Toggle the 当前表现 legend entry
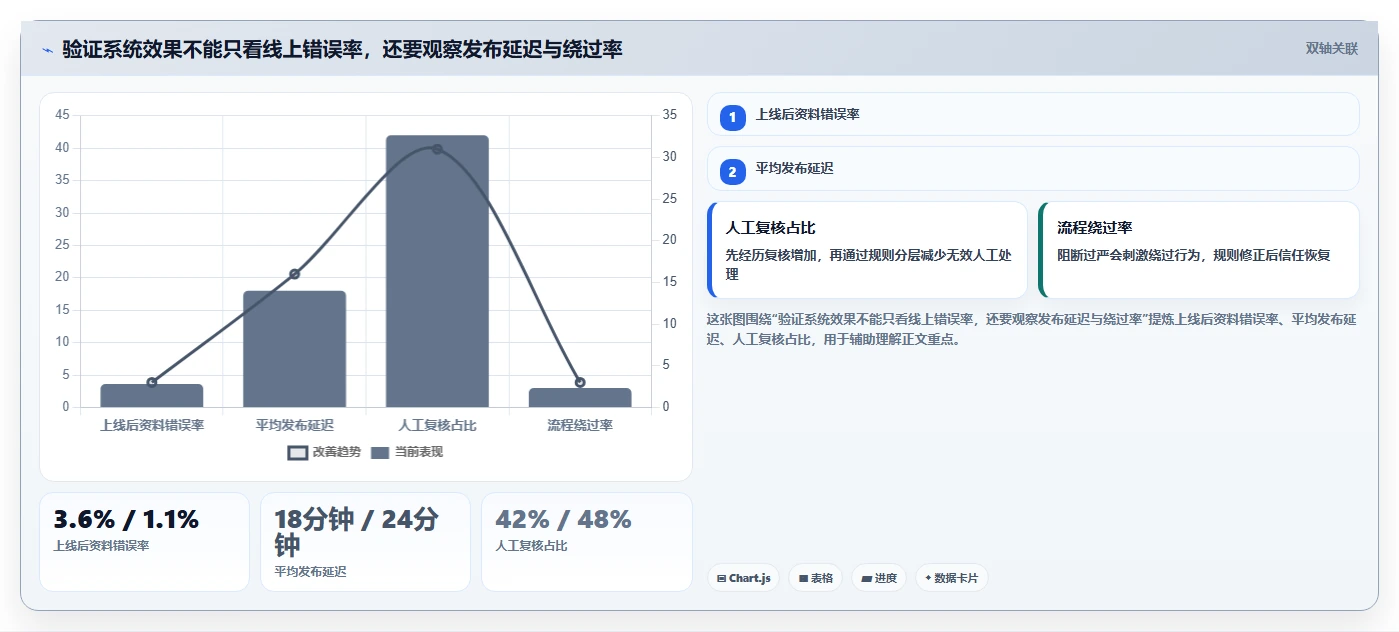This screenshot has width=1399, height=632. pyautogui.click(x=406, y=452)
